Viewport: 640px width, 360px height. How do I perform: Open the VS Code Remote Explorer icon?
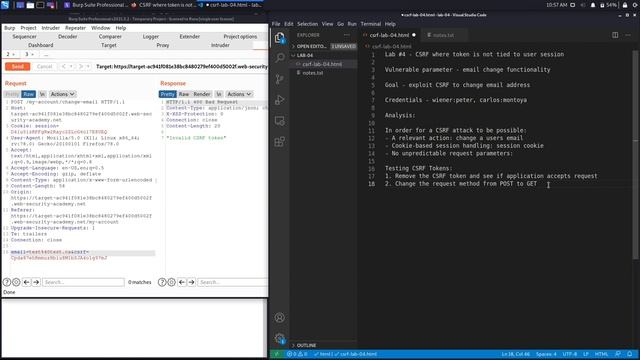(280, 121)
